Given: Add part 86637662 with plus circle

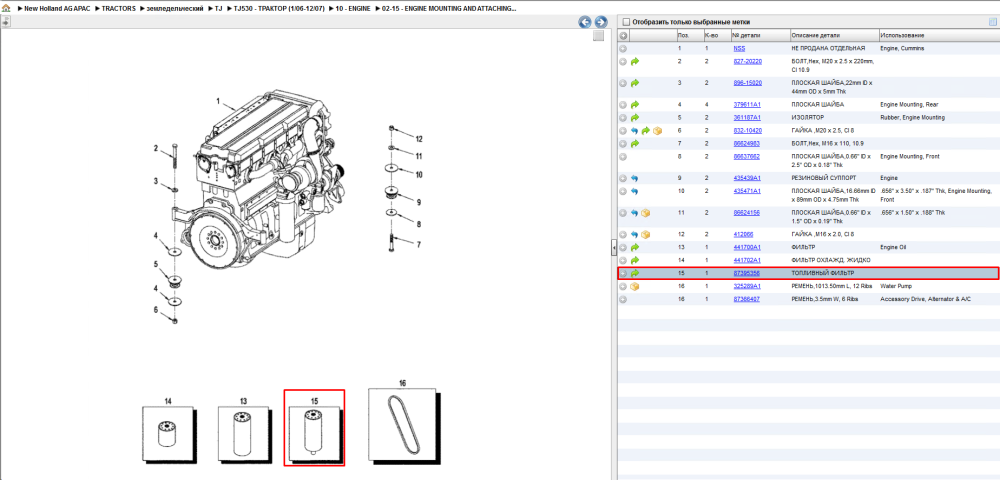Looking at the screenshot, I should point(623,156).
